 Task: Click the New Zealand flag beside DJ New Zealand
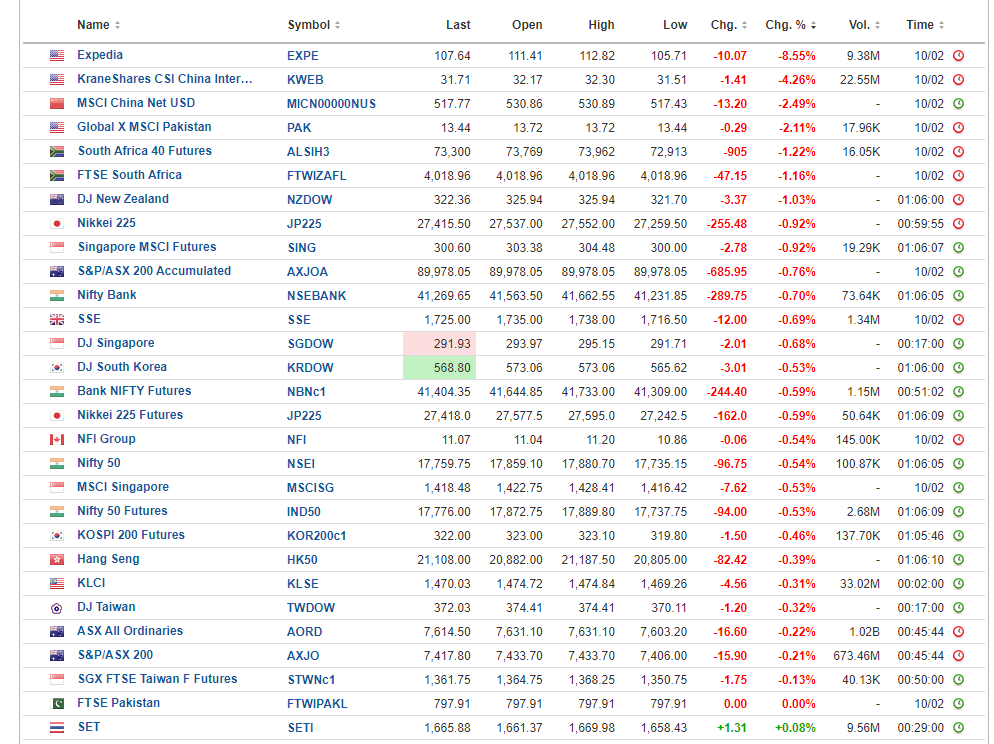57,200
